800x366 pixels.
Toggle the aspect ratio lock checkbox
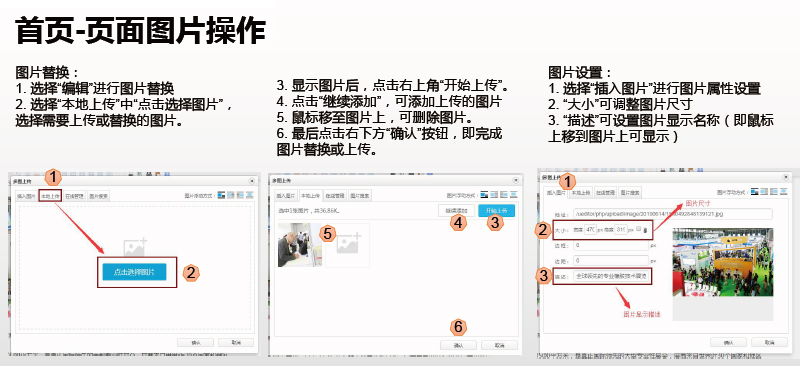click(639, 230)
